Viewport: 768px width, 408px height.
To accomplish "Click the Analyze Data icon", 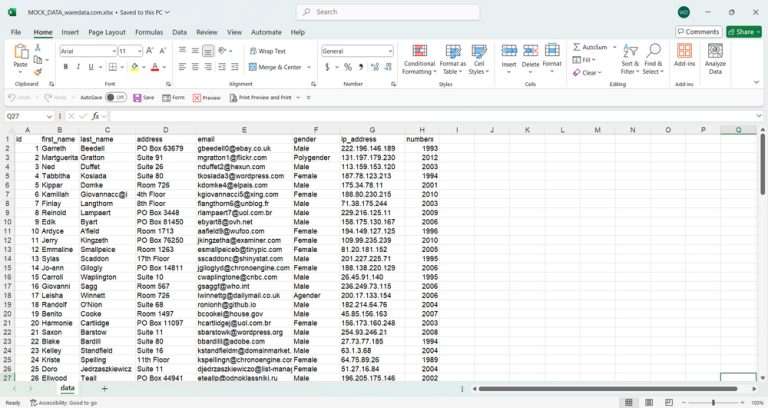I will (715, 58).
